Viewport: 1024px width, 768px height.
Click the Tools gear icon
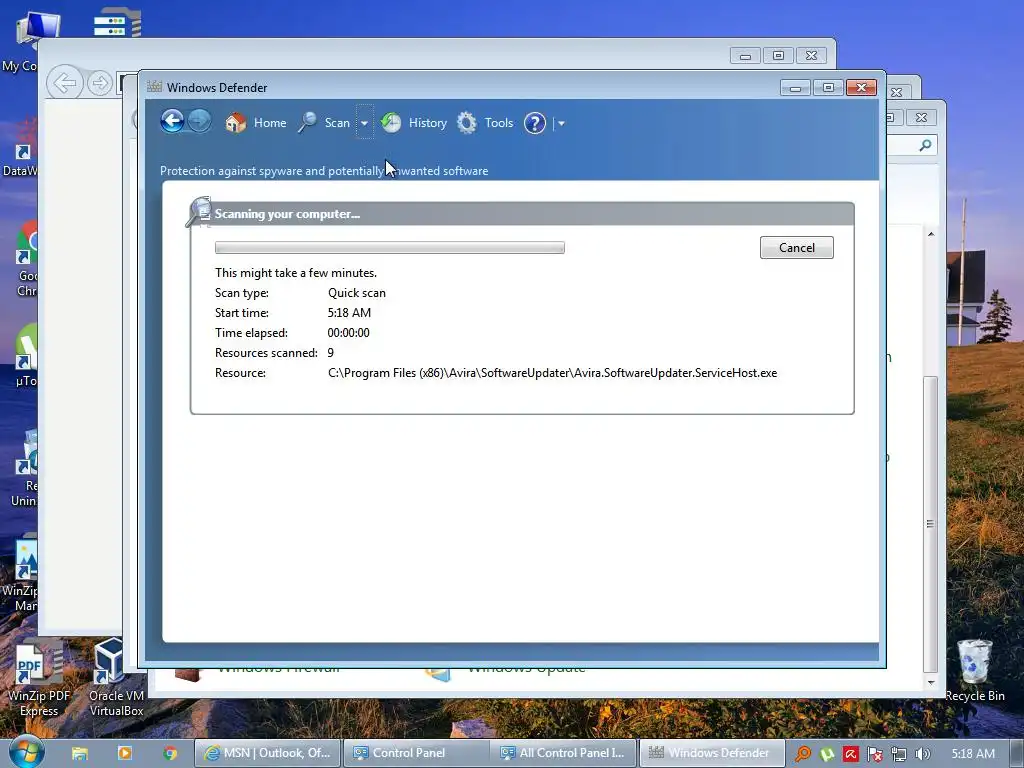467,123
